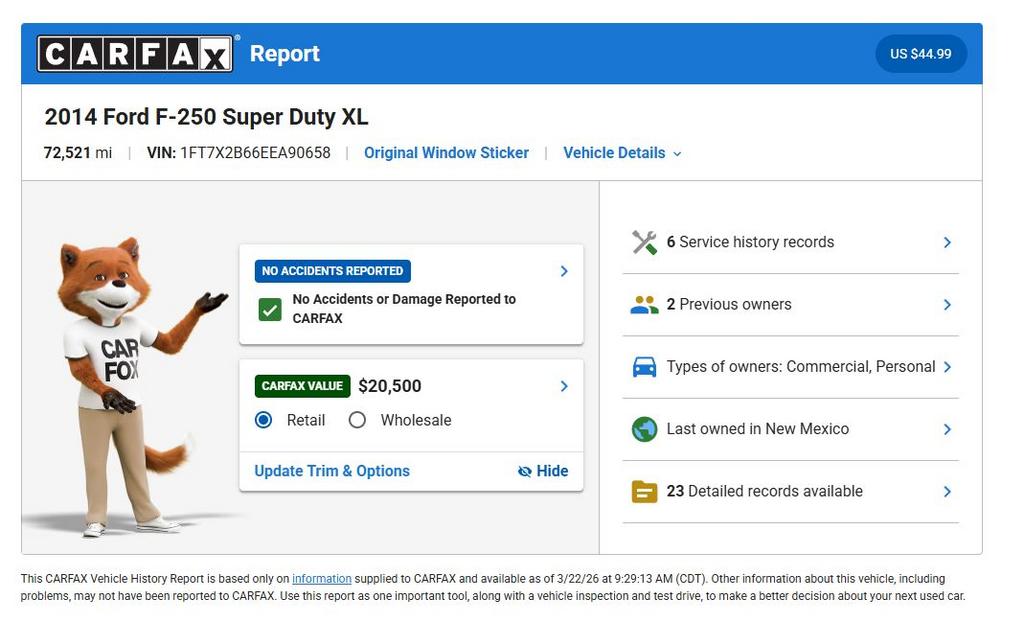
Task: Click the globe last owned icon
Action: pyautogui.click(x=644, y=429)
